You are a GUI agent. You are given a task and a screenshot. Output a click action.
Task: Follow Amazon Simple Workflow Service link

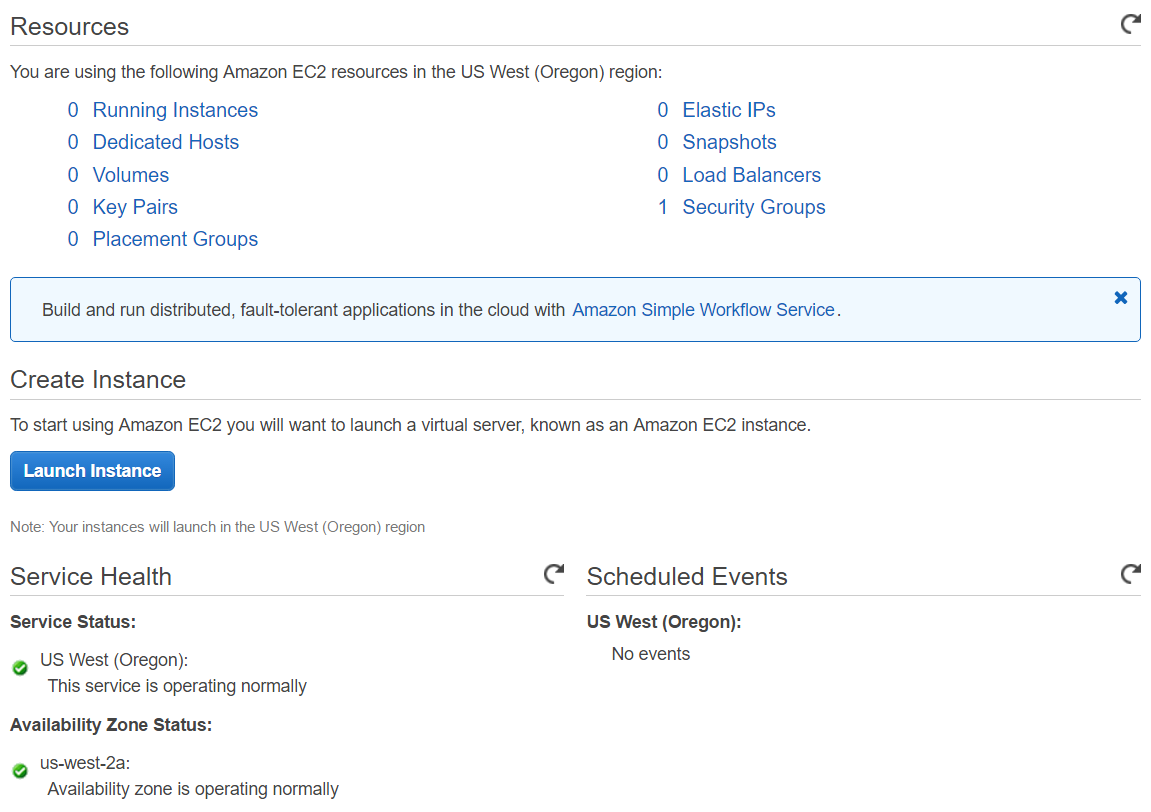pyautogui.click(x=703, y=310)
